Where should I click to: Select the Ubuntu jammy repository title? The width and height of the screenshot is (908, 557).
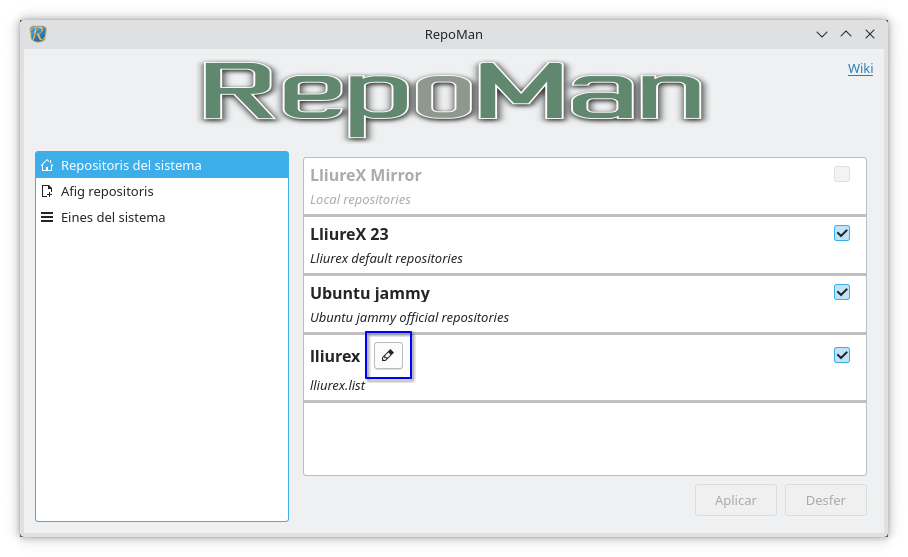(x=370, y=294)
